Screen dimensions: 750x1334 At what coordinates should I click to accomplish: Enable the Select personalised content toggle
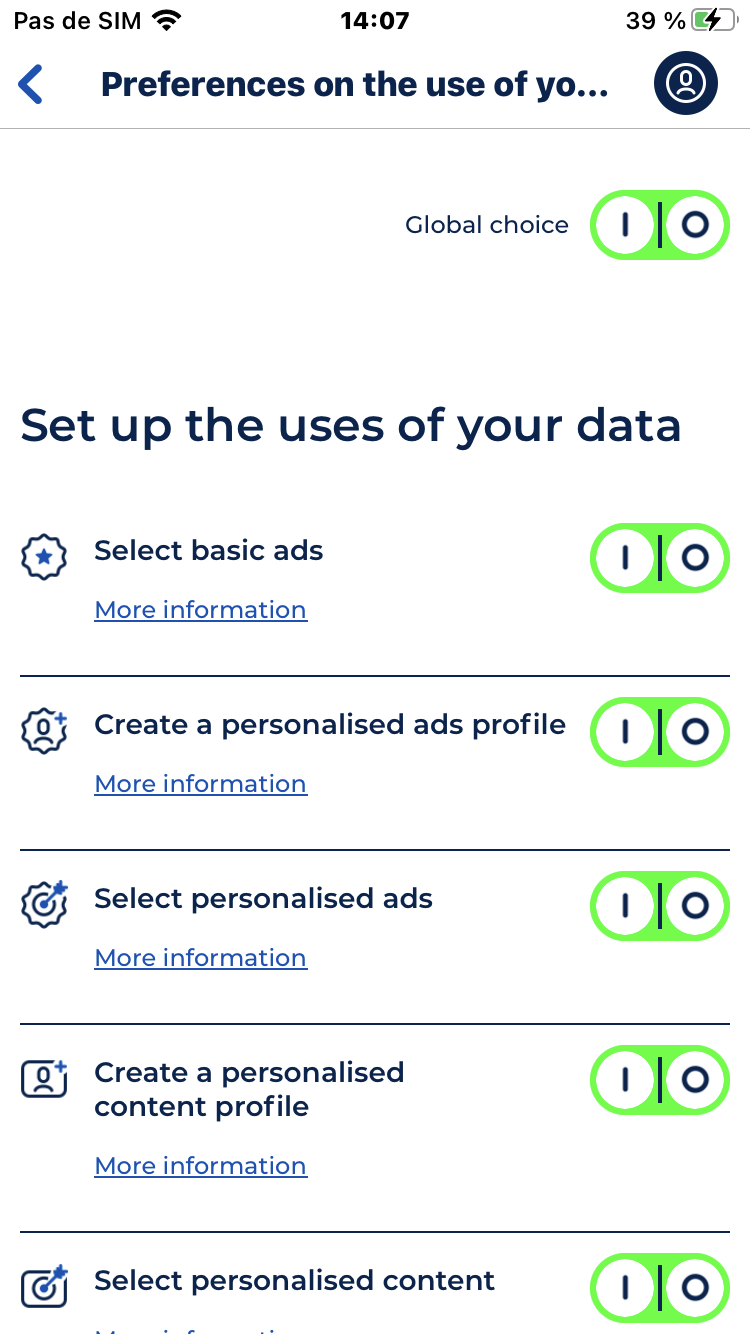tap(625, 1288)
